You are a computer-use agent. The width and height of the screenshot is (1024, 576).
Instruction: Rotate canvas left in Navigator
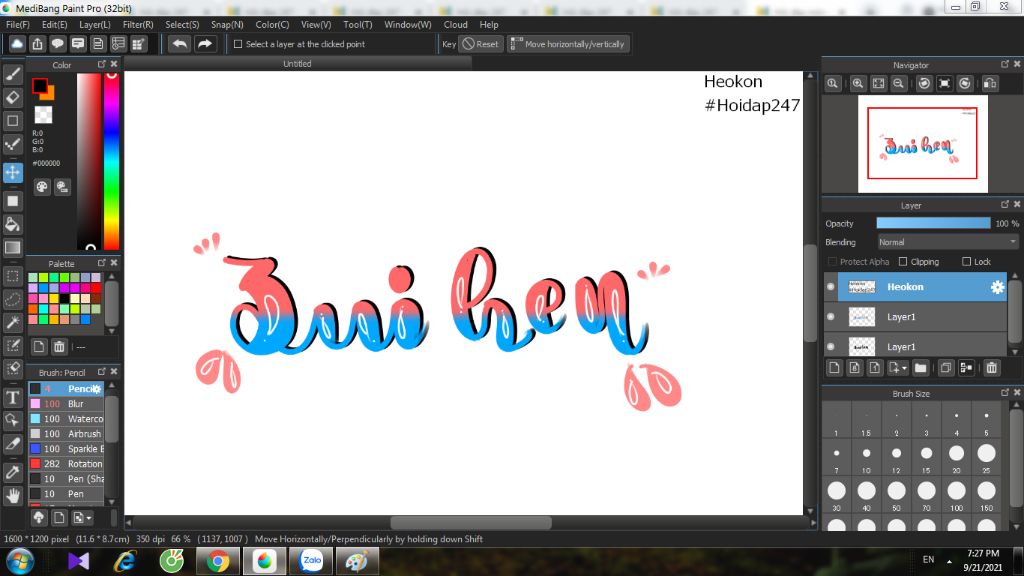[924, 84]
